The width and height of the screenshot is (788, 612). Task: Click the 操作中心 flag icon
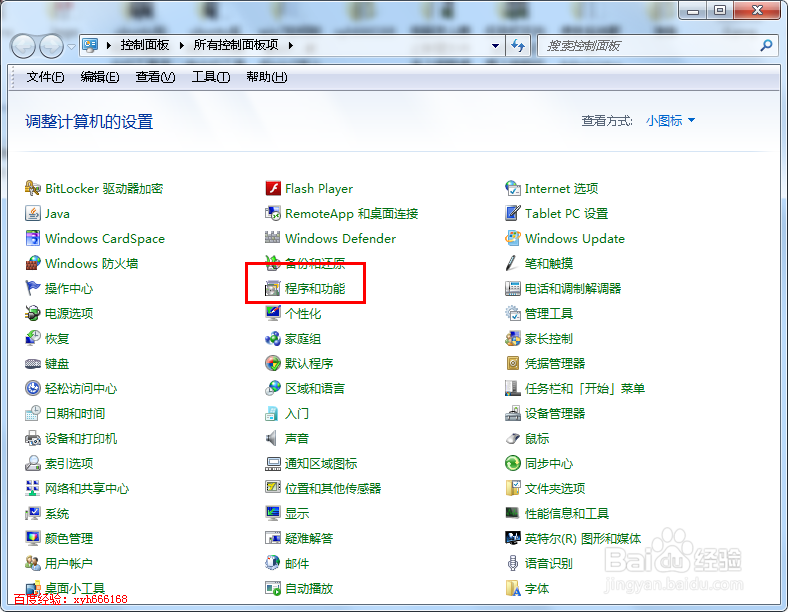tap(33, 288)
